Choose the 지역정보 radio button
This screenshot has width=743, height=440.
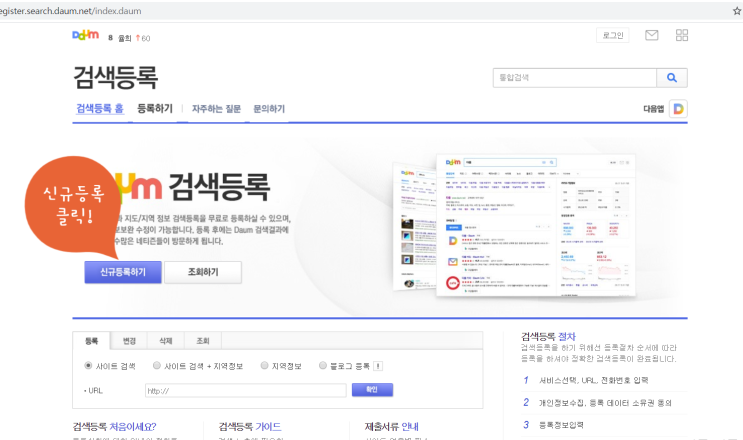coord(264,366)
